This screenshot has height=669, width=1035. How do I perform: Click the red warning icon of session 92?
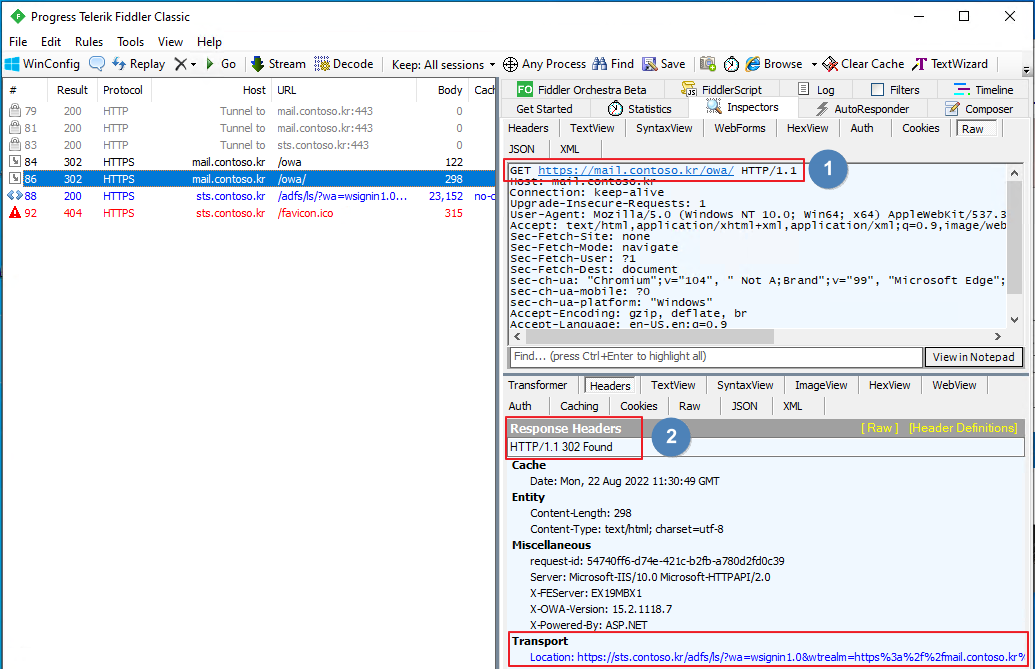pos(15,213)
